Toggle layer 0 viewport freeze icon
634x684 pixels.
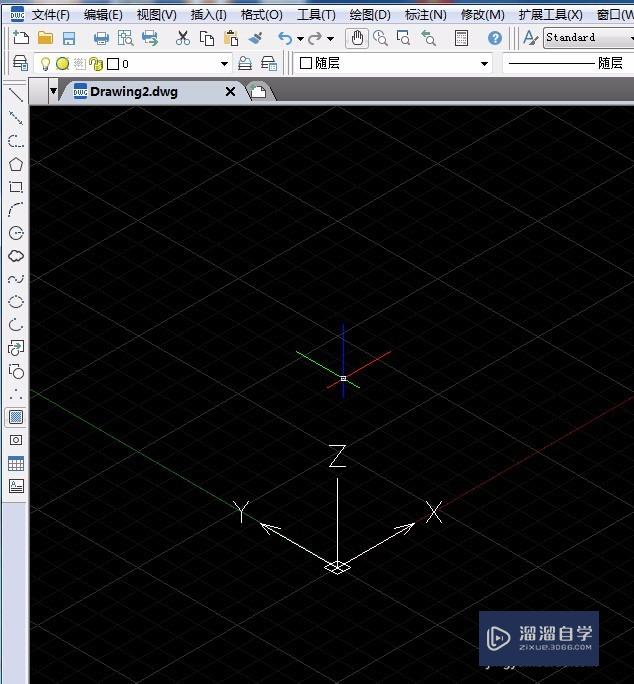[x=79, y=64]
